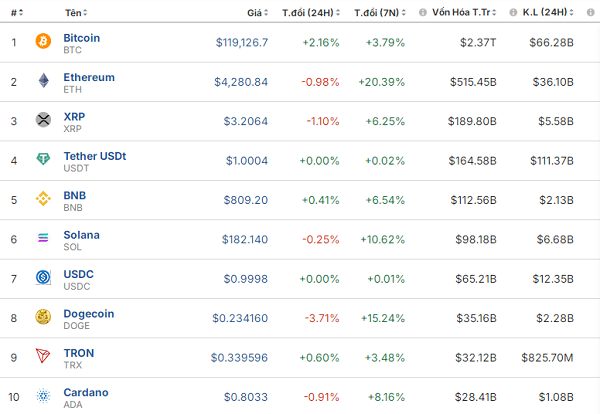Image resolution: width=600 pixels, height=414 pixels.
Task: Click the DOGE ticker symbol
Action: click(77, 326)
